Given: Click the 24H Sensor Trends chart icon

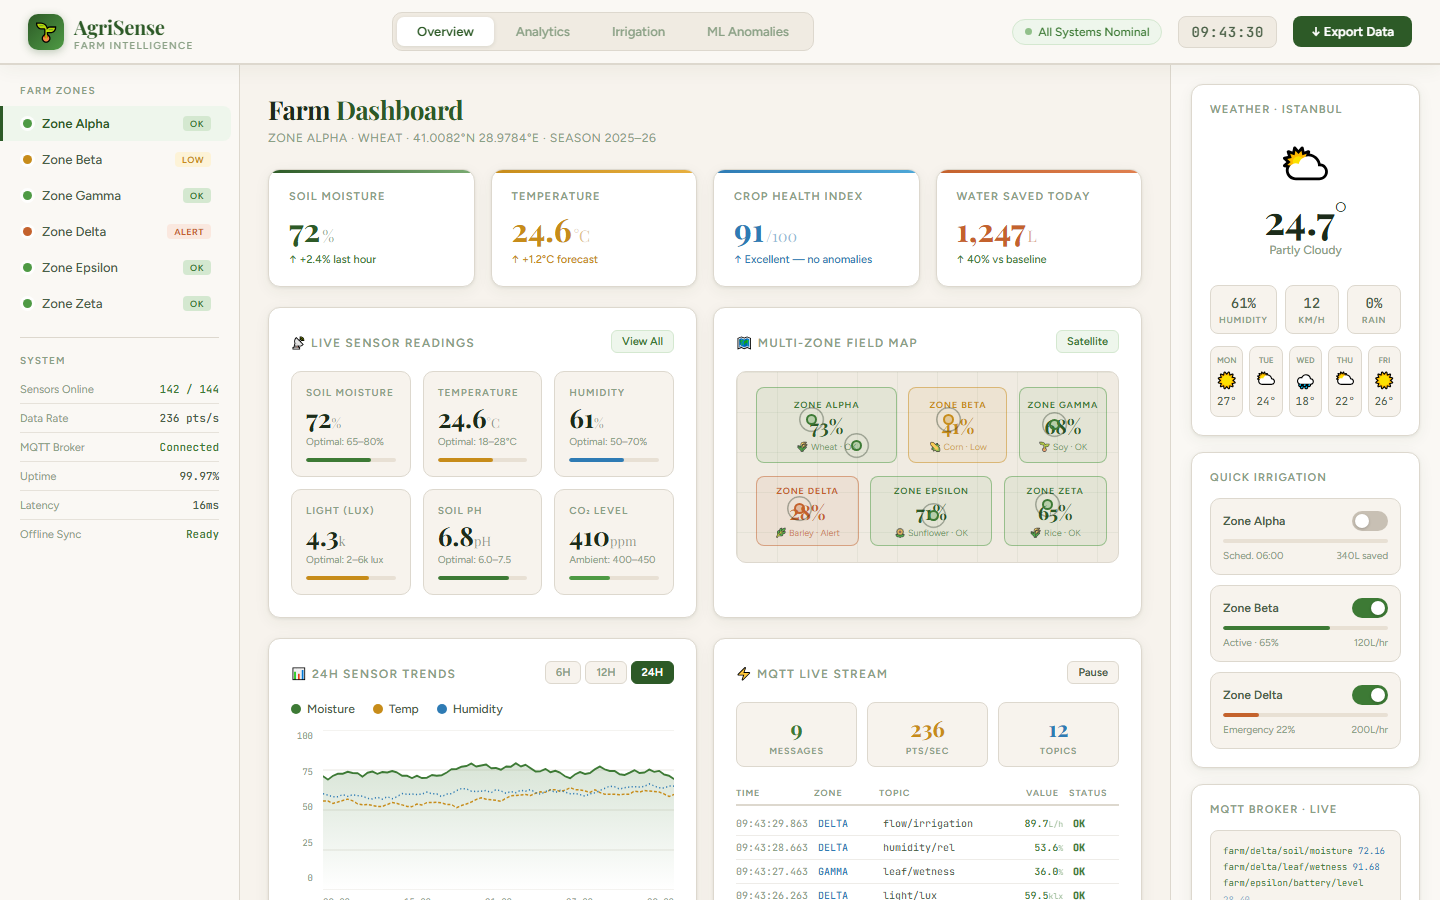Looking at the screenshot, I should pyautogui.click(x=298, y=674).
